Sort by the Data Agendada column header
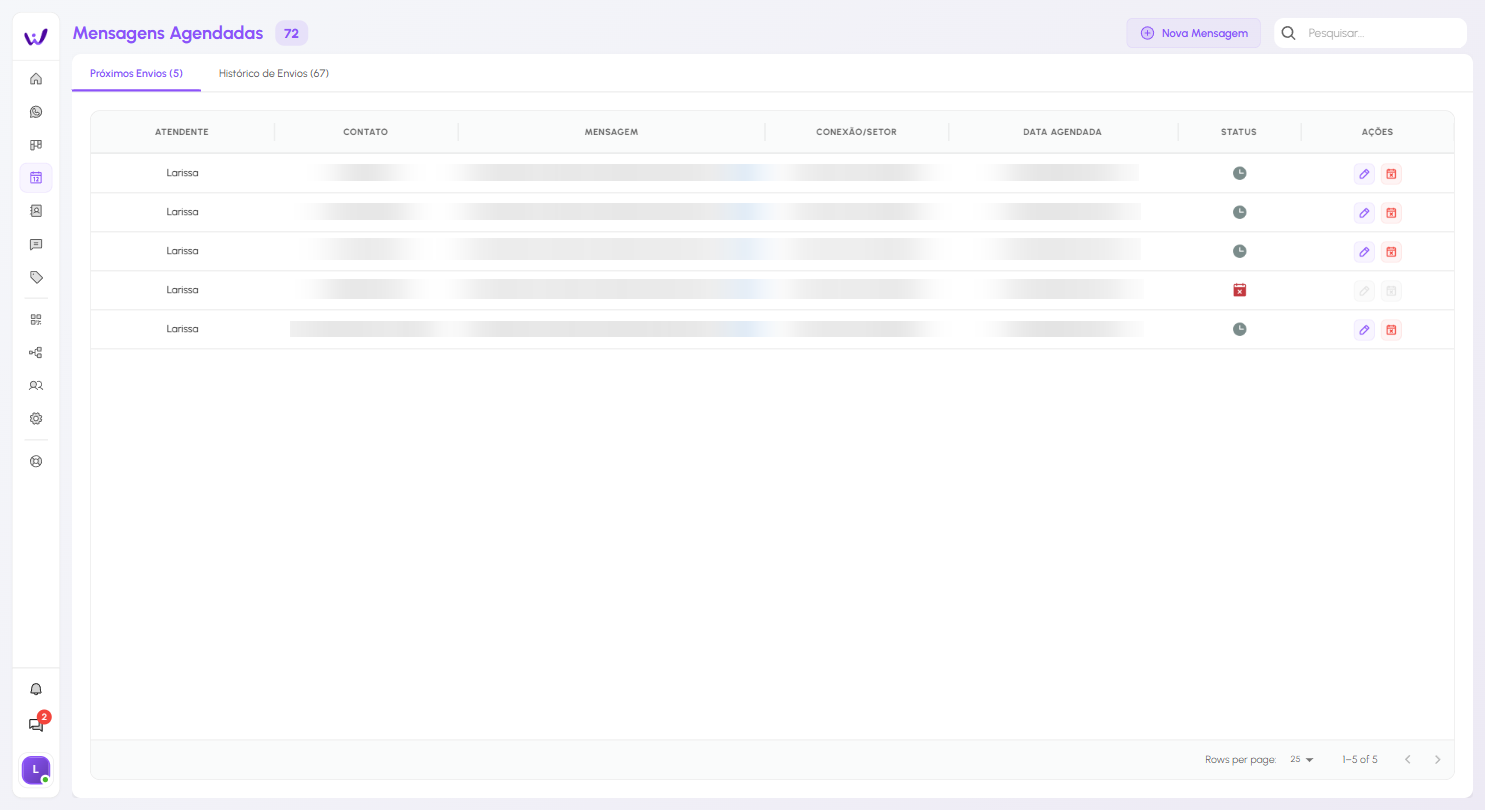Image resolution: width=1485 pixels, height=810 pixels. point(1062,132)
